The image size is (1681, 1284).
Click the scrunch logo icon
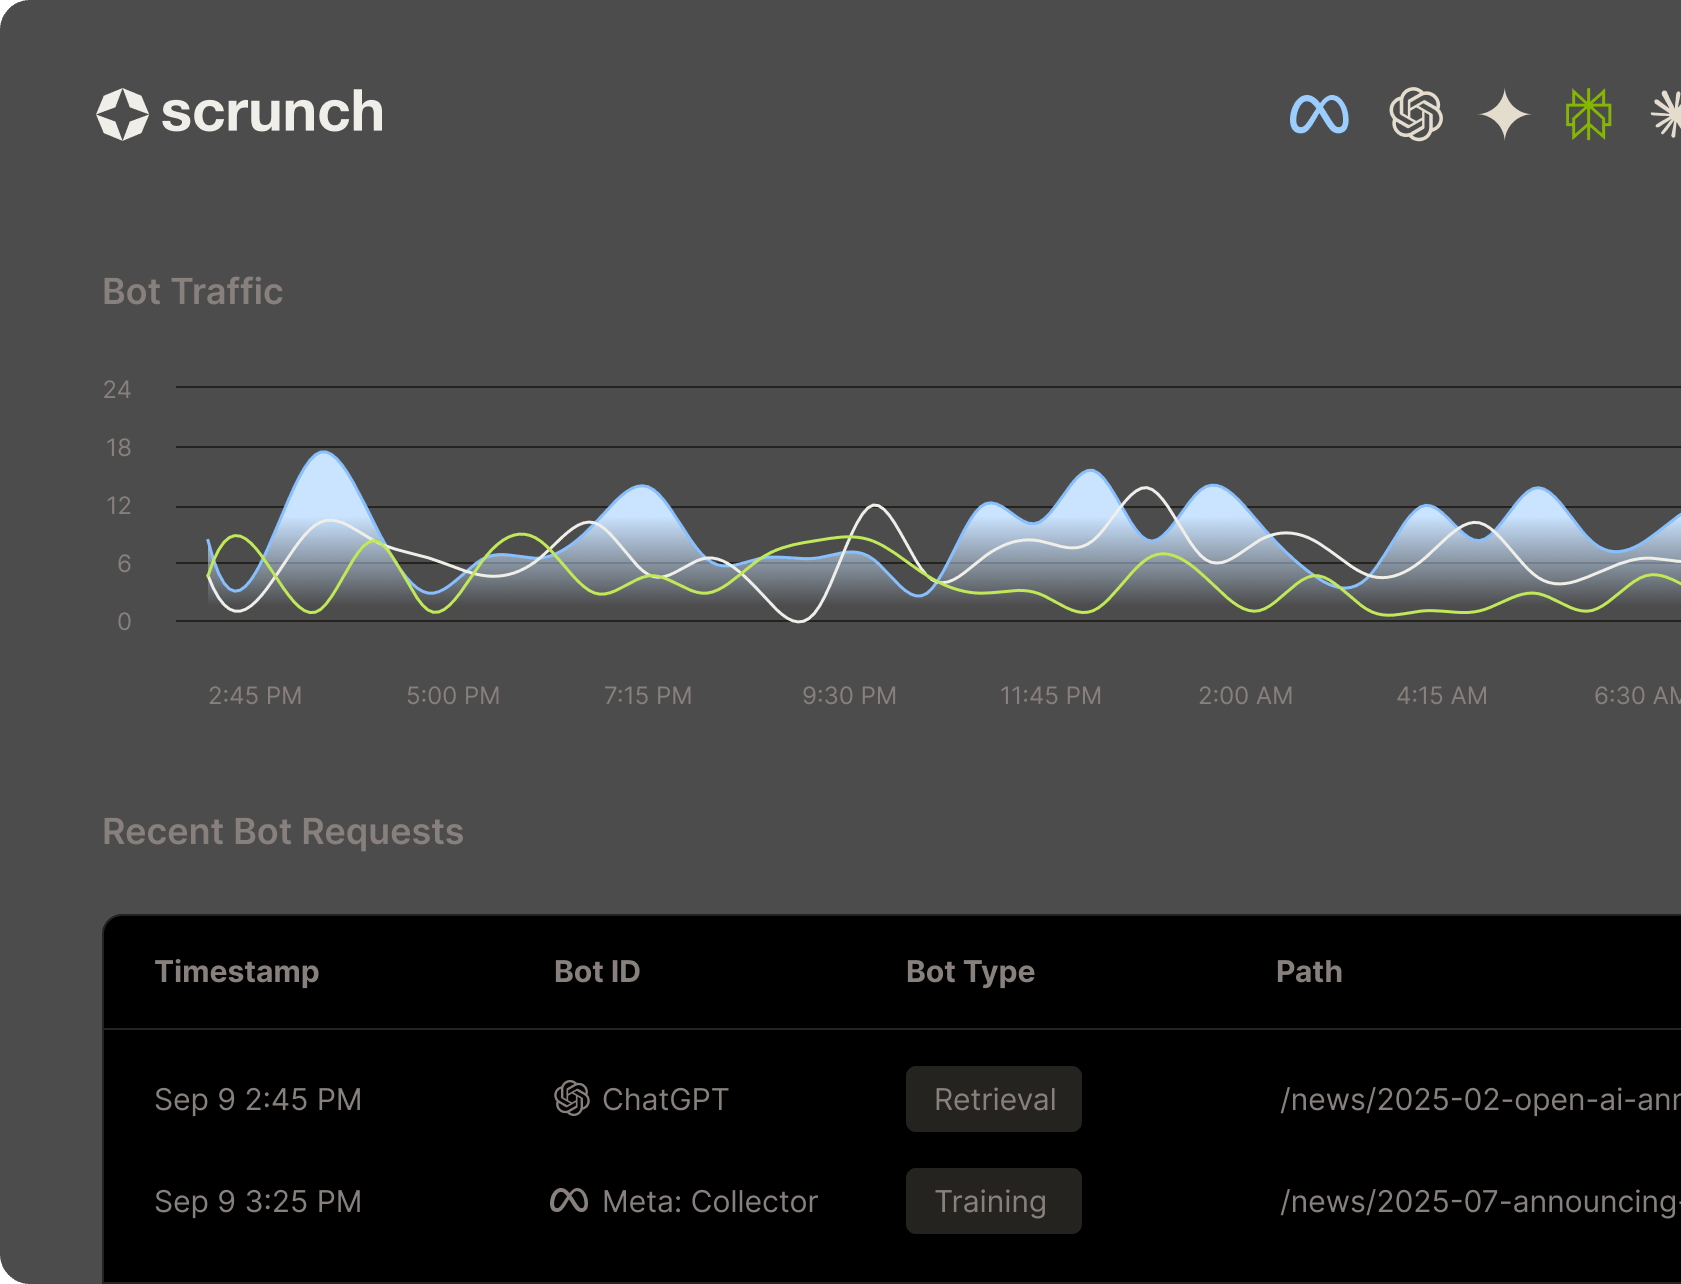123,113
